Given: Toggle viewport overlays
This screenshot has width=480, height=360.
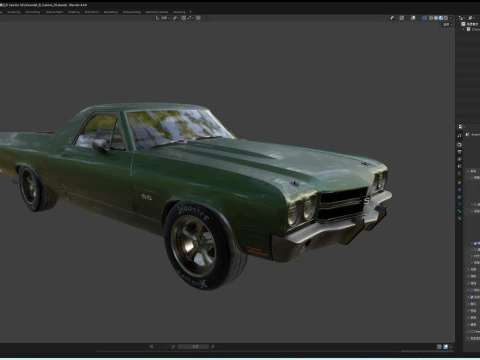Looking at the screenshot, I should pos(413,18).
